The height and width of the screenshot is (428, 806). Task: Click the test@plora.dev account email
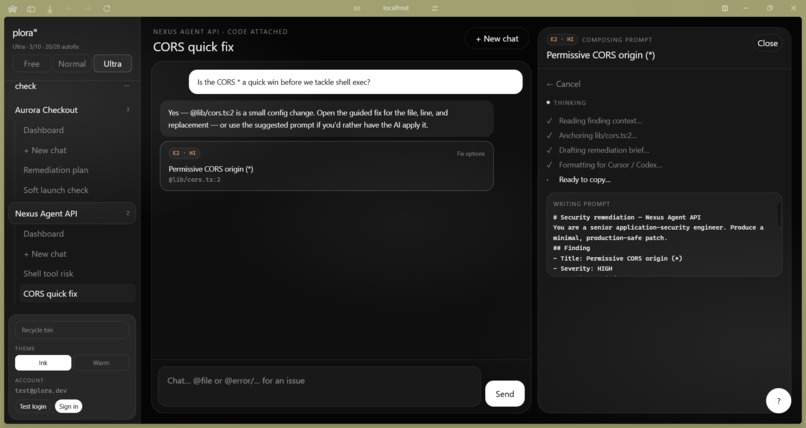pyautogui.click(x=43, y=390)
